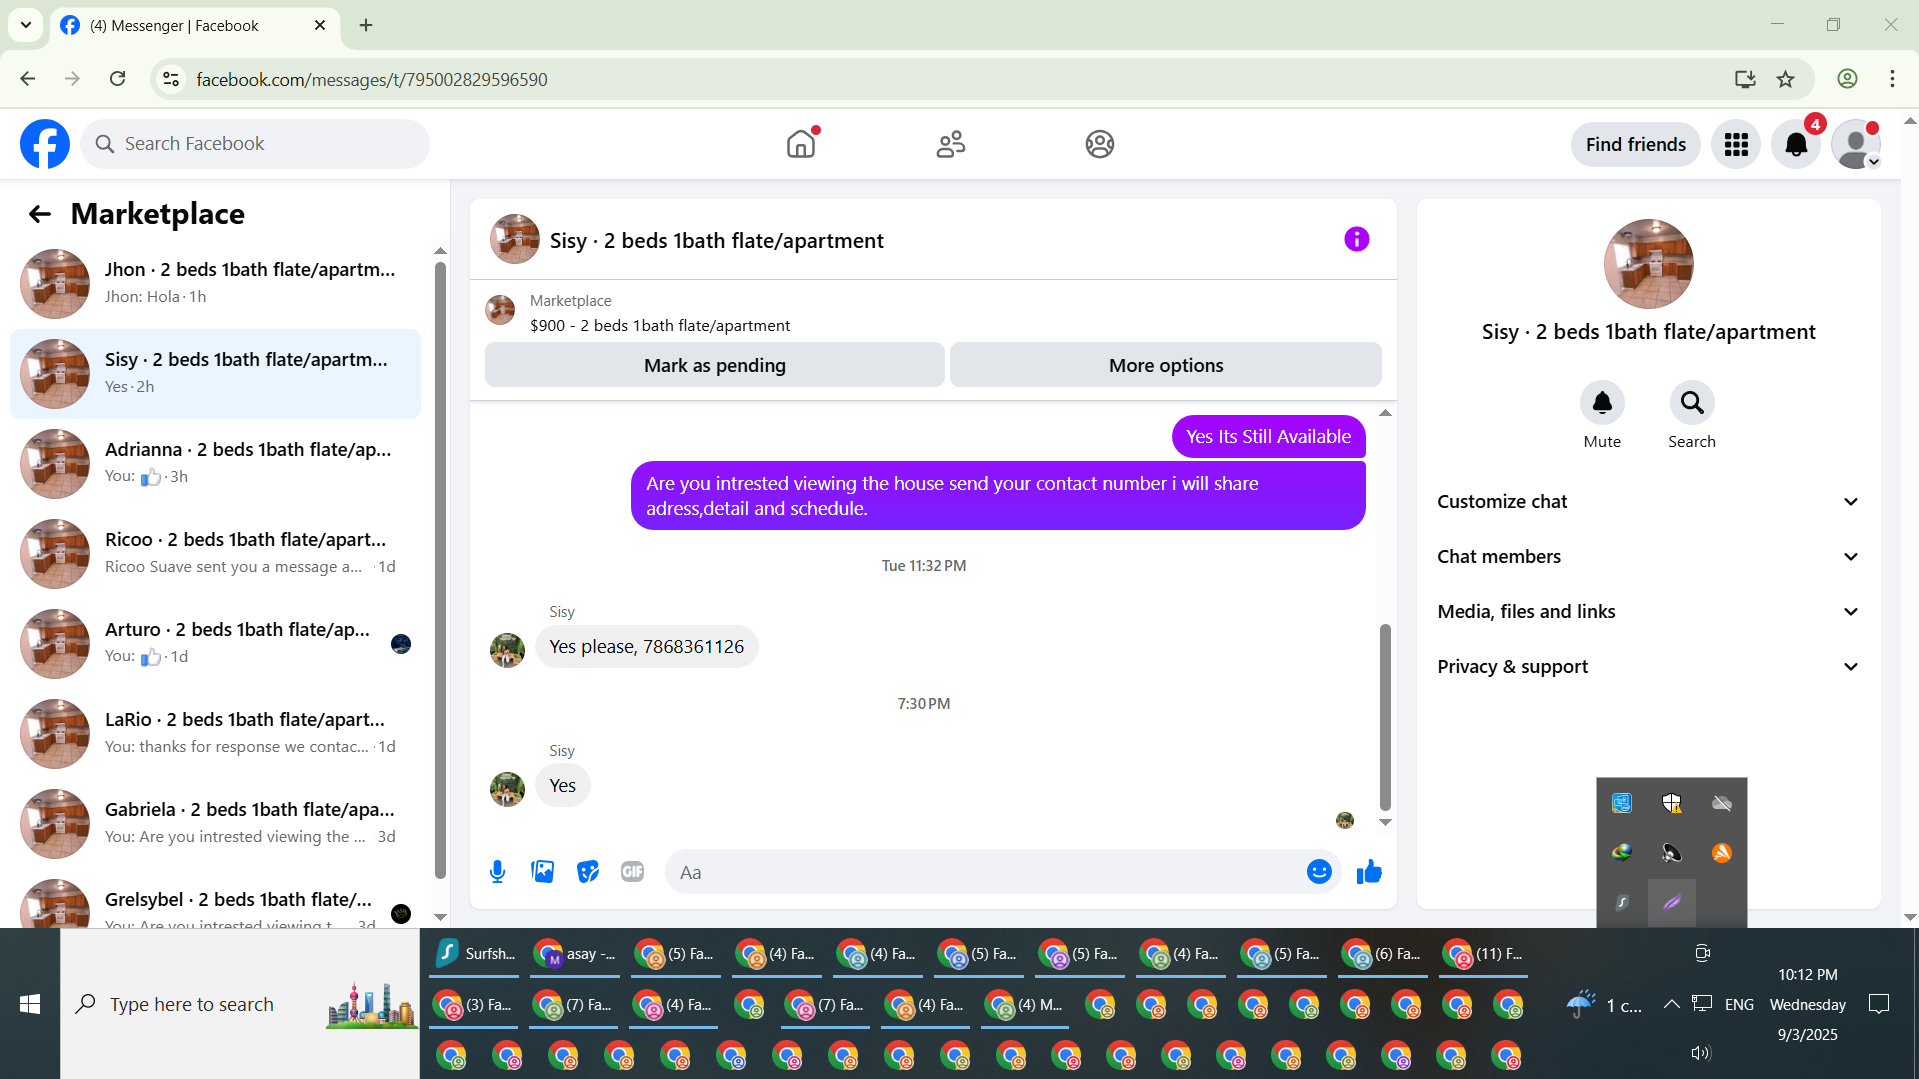Mute this conversation with the bell icon
The height and width of the screenshot is (1079, 1919).
[1602, 403]
